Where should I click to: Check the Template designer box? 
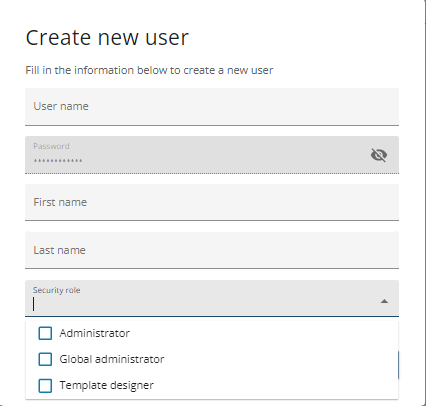pyautogui.click(x=45, y=385)
